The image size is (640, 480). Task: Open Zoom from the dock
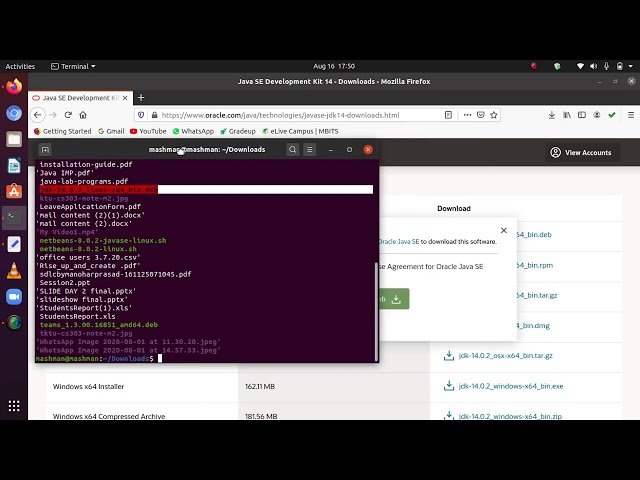click(x=14, y=297)
